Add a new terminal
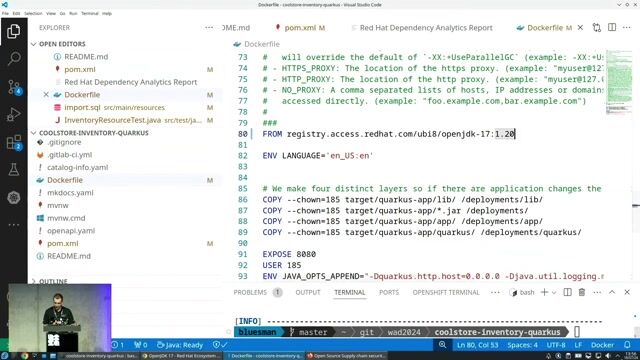This screenshot has width=640, height=360. coord(544,292)
